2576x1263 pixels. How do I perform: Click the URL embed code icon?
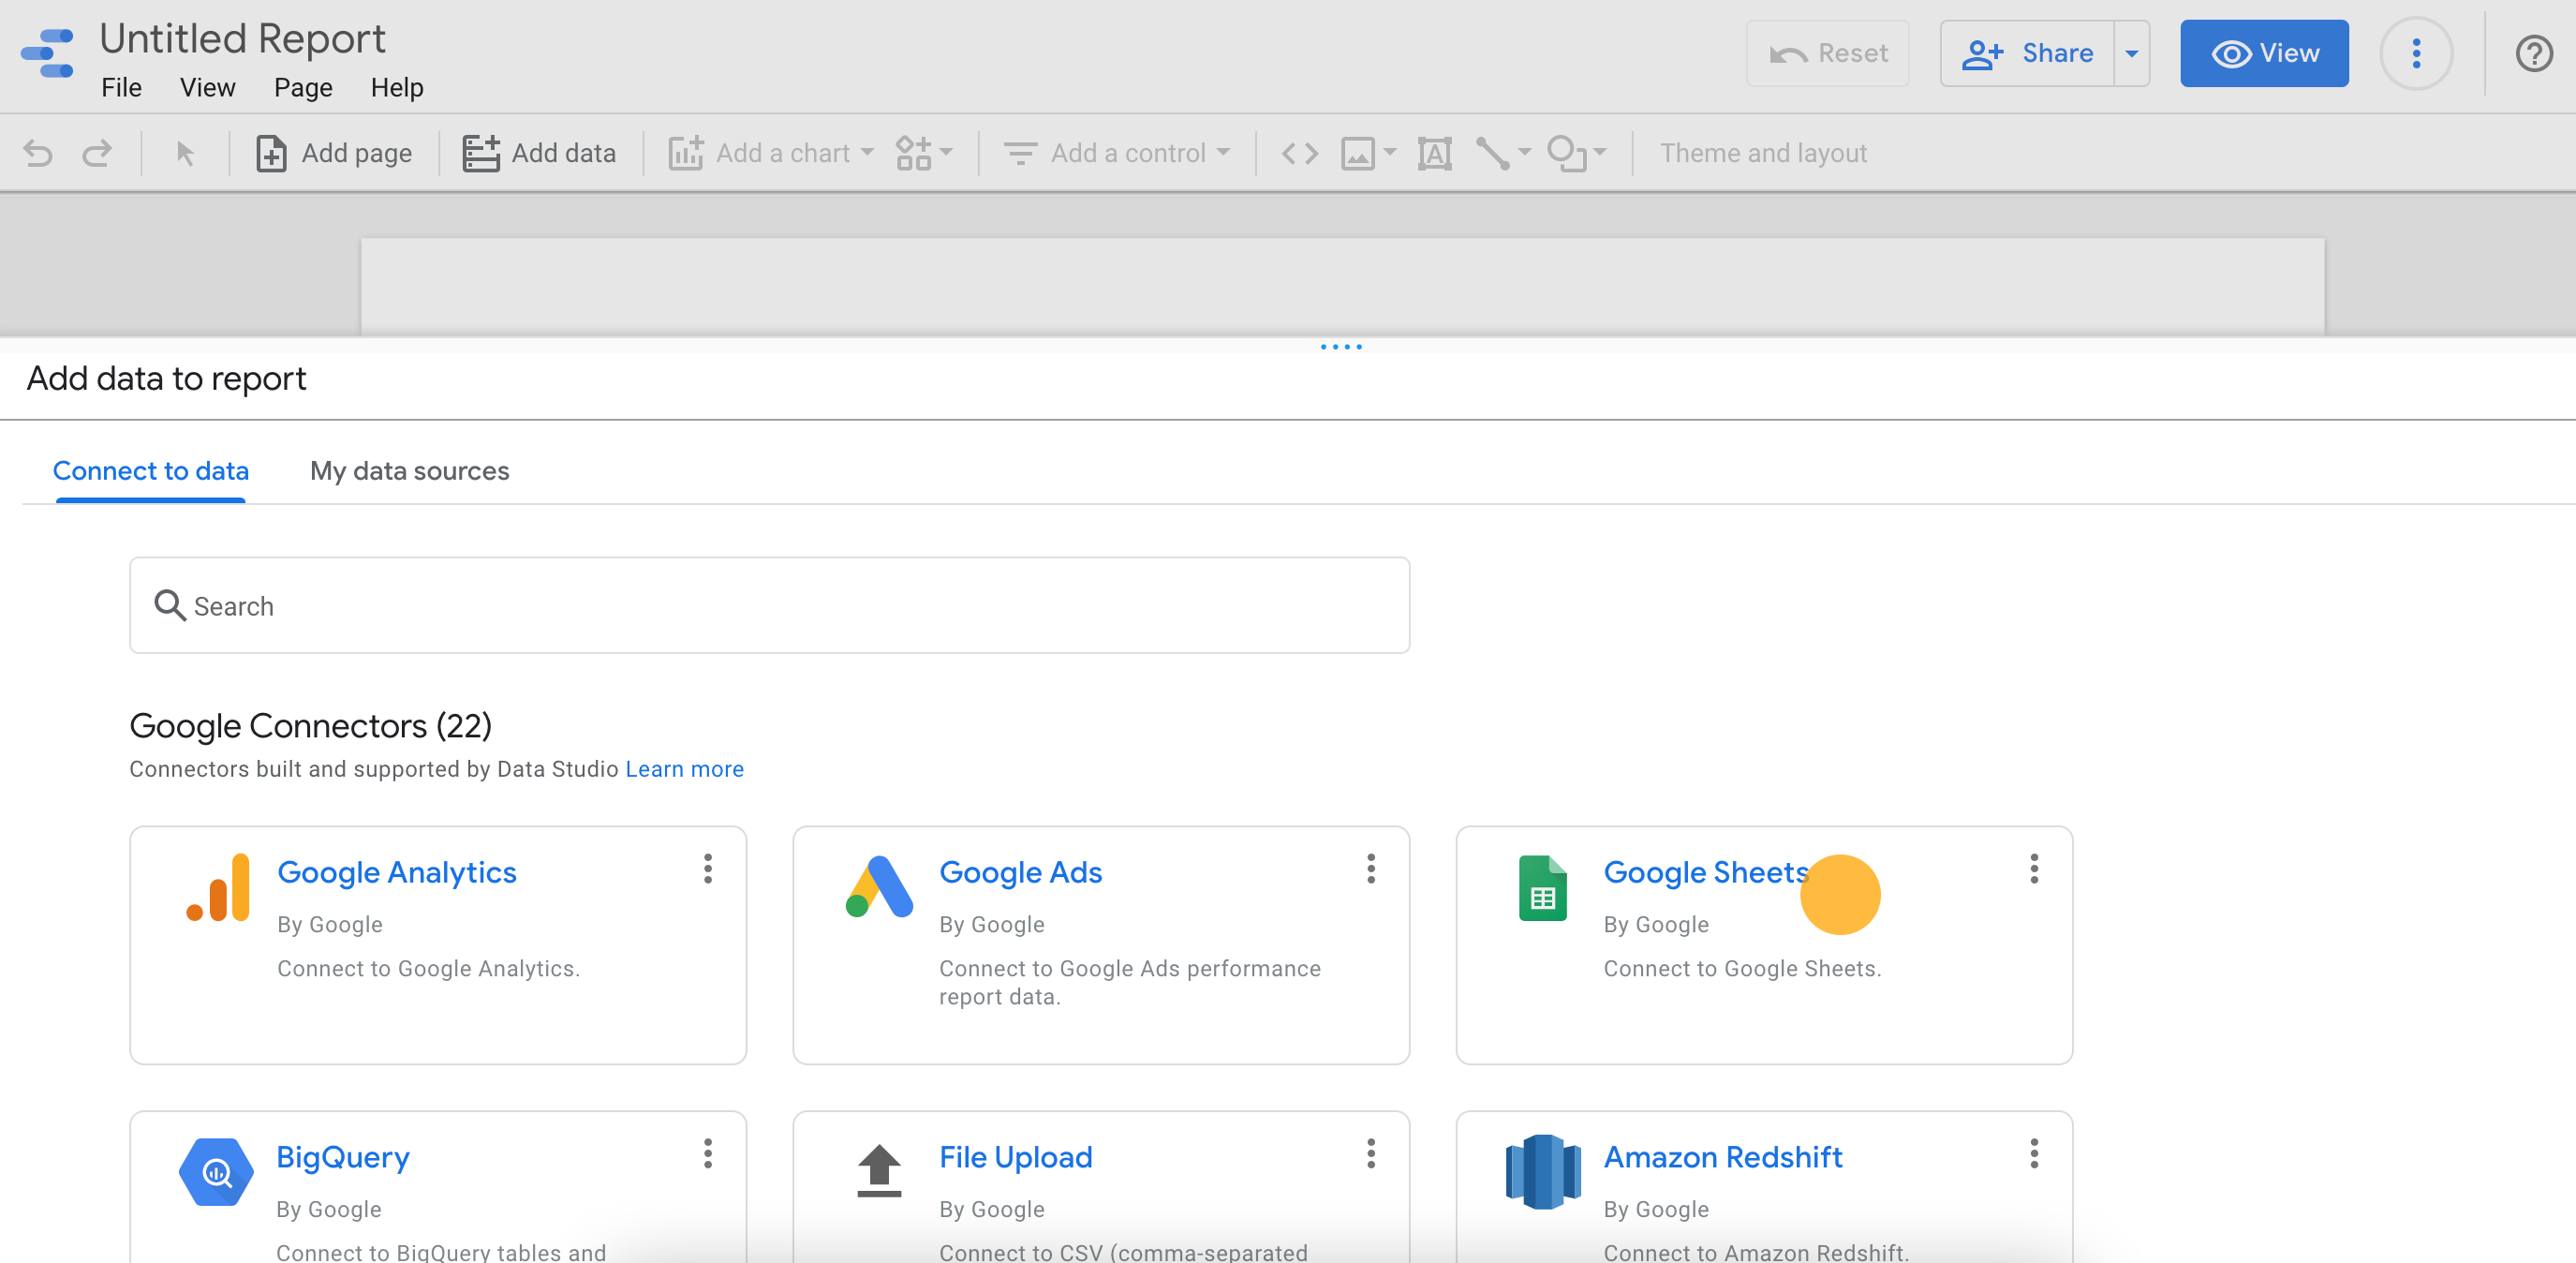[1300, 153]
